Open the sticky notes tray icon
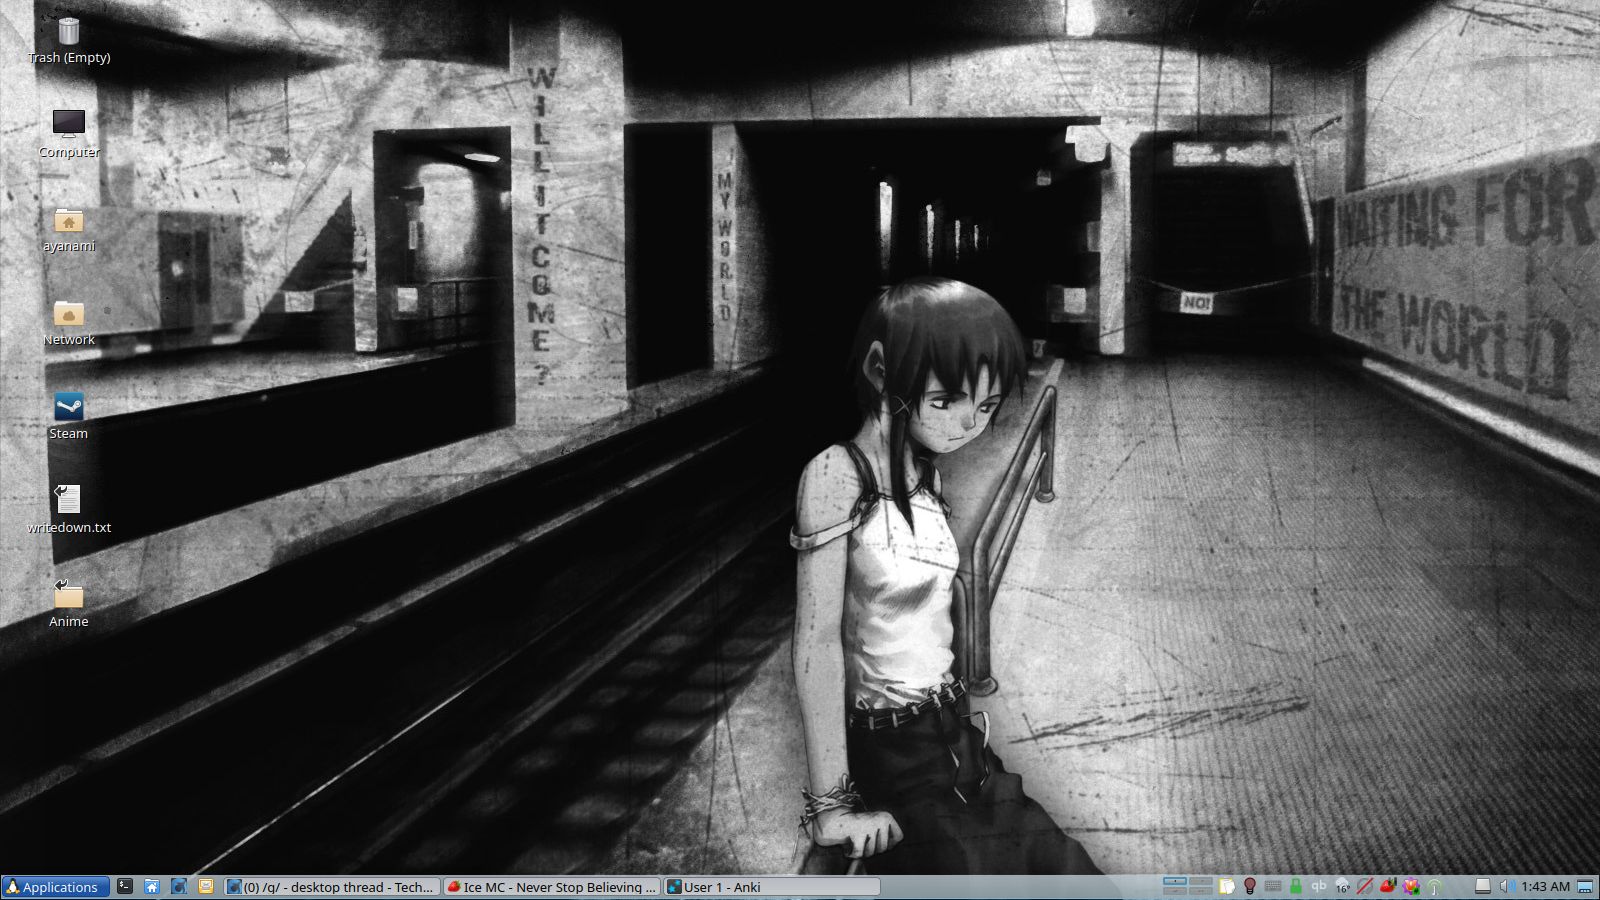The image size is (1600, 900). pyautogui.click(x=1227, y=886)
